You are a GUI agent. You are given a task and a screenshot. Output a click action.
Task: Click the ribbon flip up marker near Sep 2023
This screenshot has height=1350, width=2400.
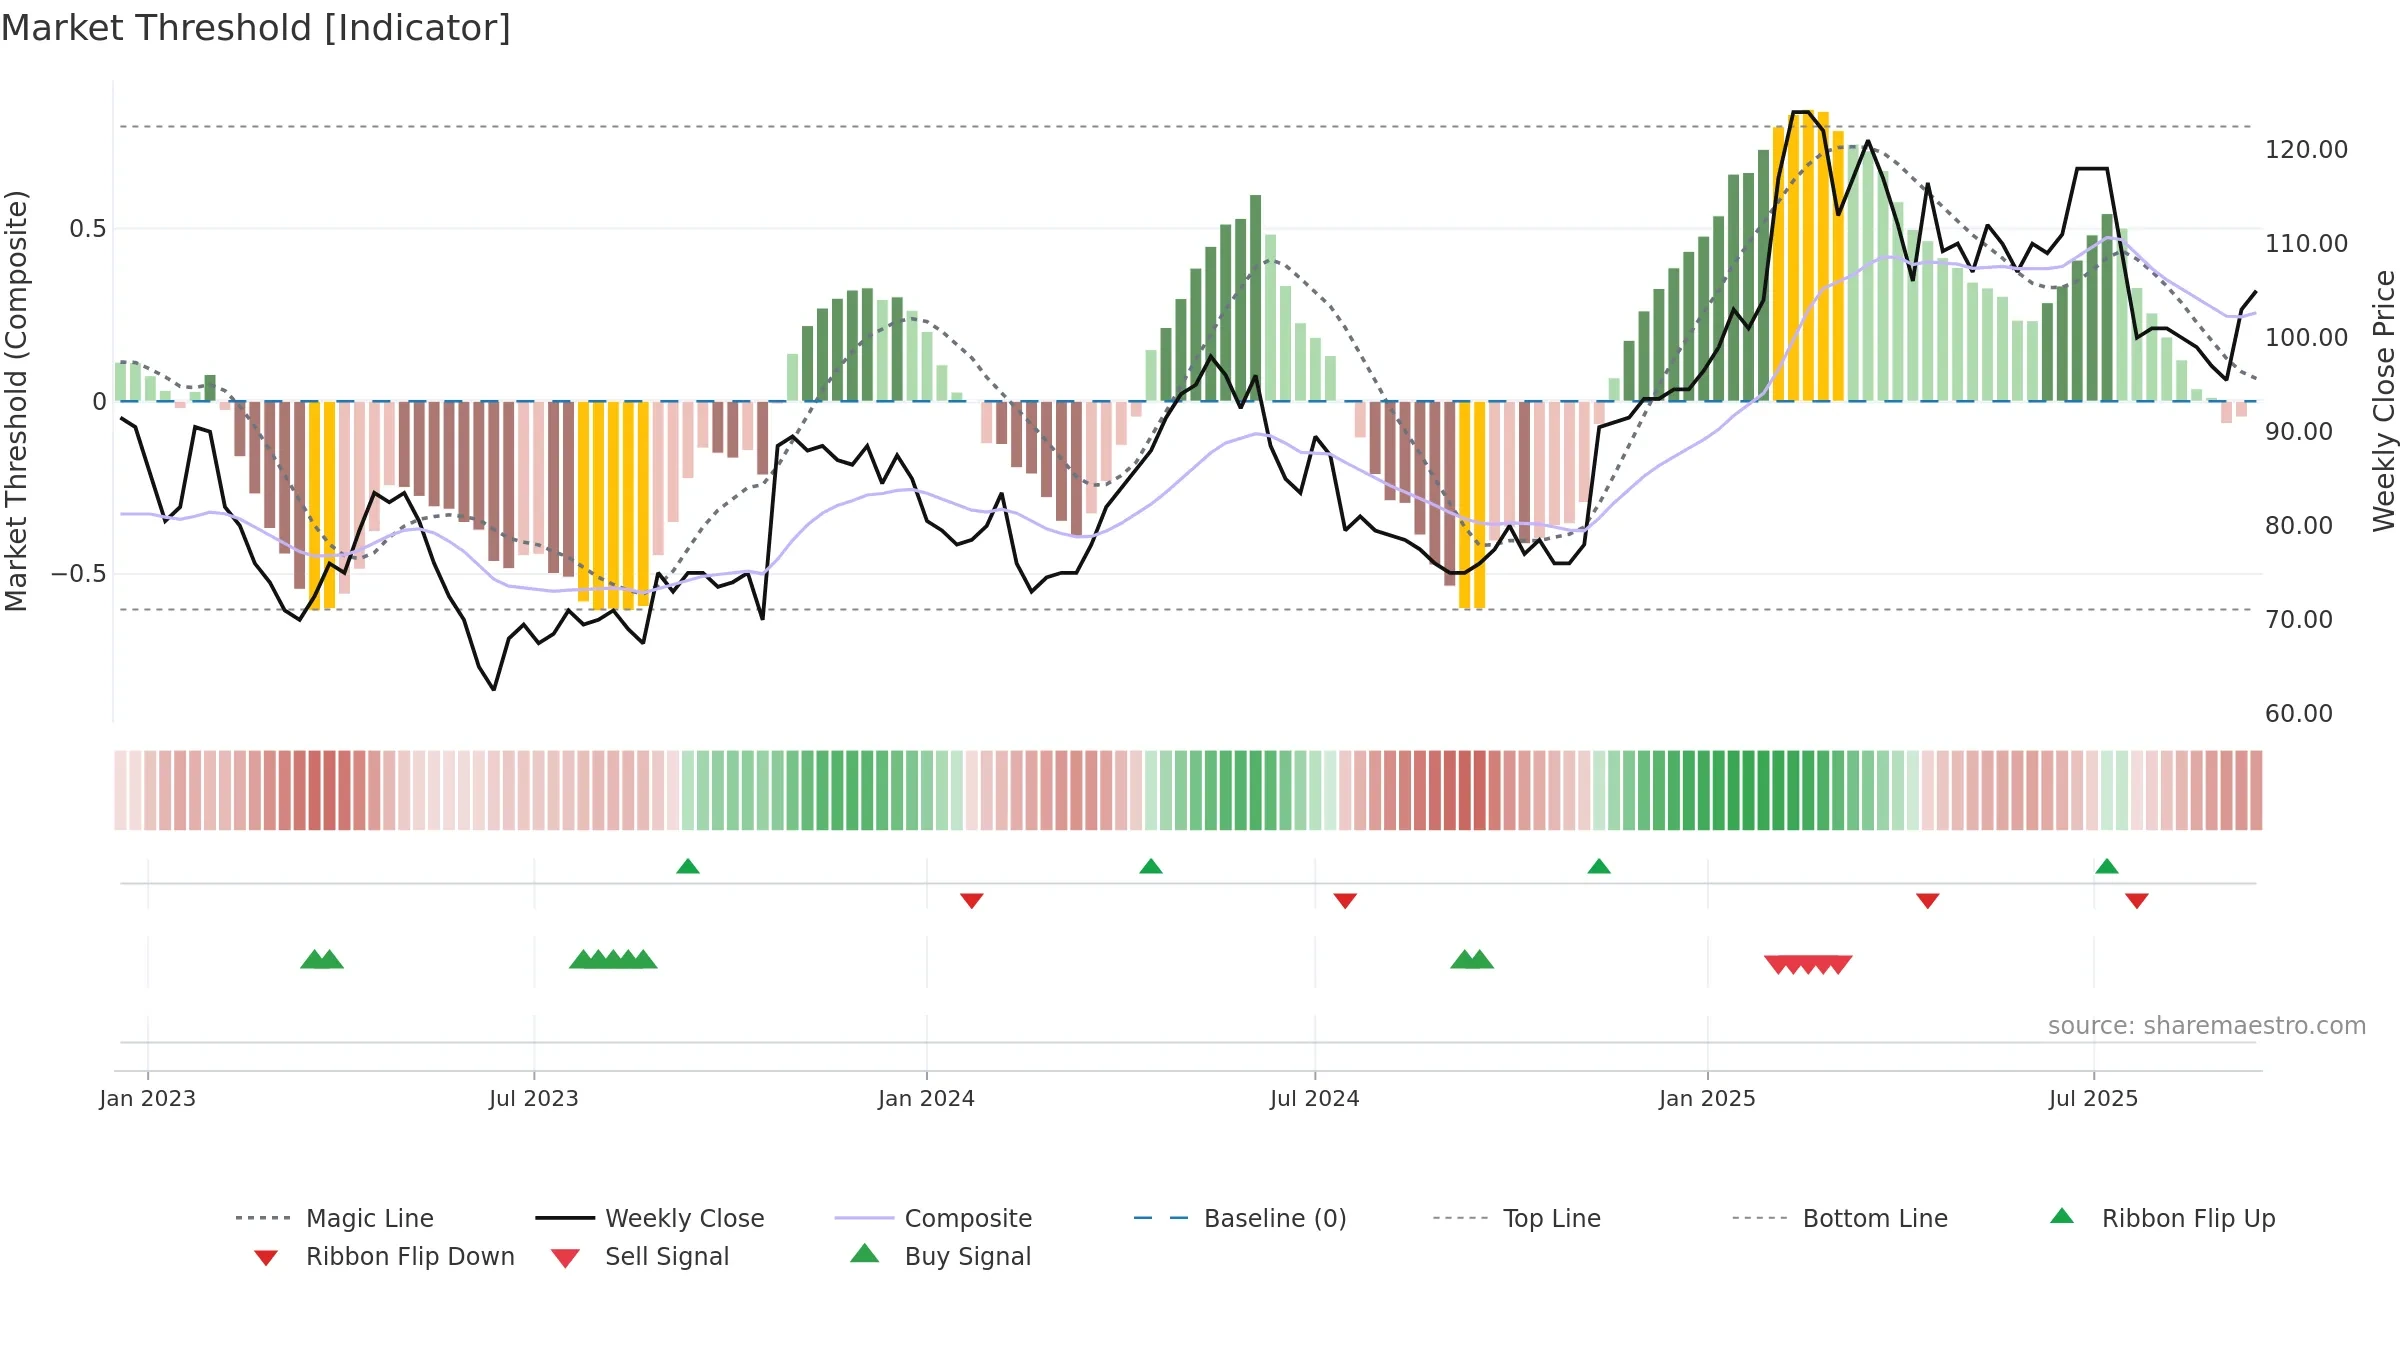688,866
